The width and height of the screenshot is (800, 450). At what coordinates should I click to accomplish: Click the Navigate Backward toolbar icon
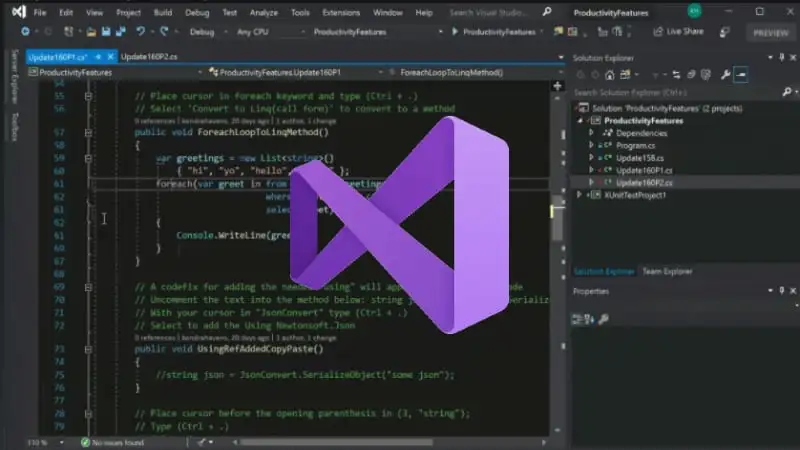point(25,32)
